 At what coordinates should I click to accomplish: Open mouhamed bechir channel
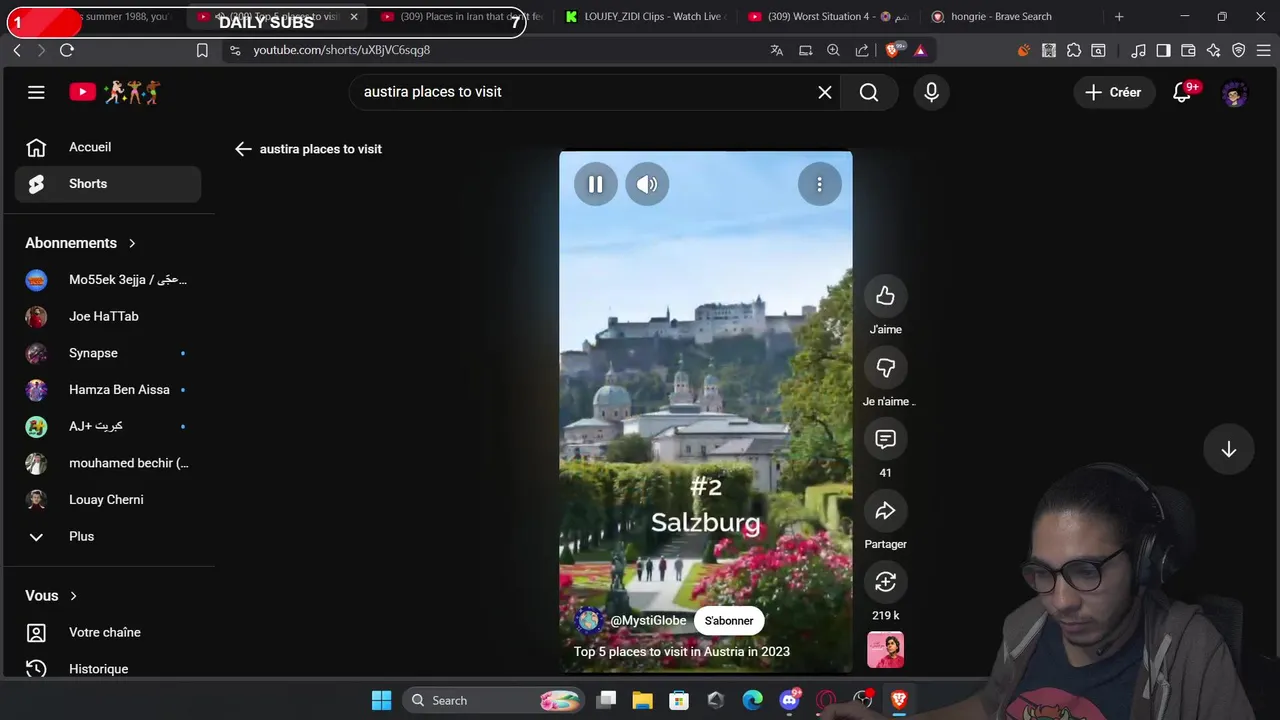tap(108, 463)
